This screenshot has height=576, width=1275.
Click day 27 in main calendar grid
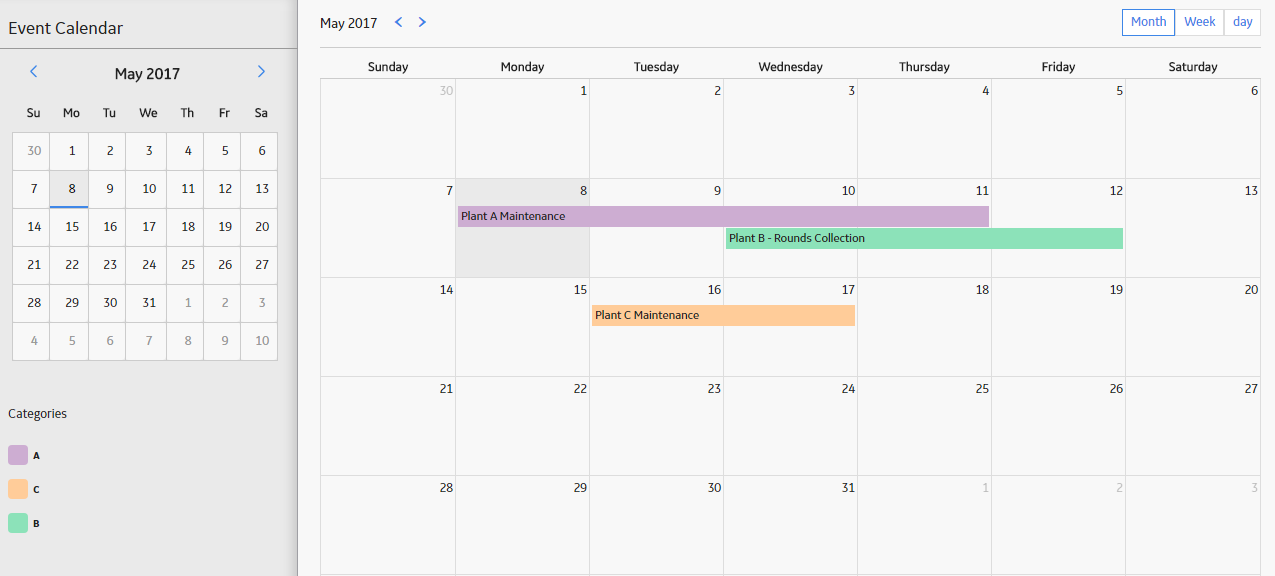1193,426
